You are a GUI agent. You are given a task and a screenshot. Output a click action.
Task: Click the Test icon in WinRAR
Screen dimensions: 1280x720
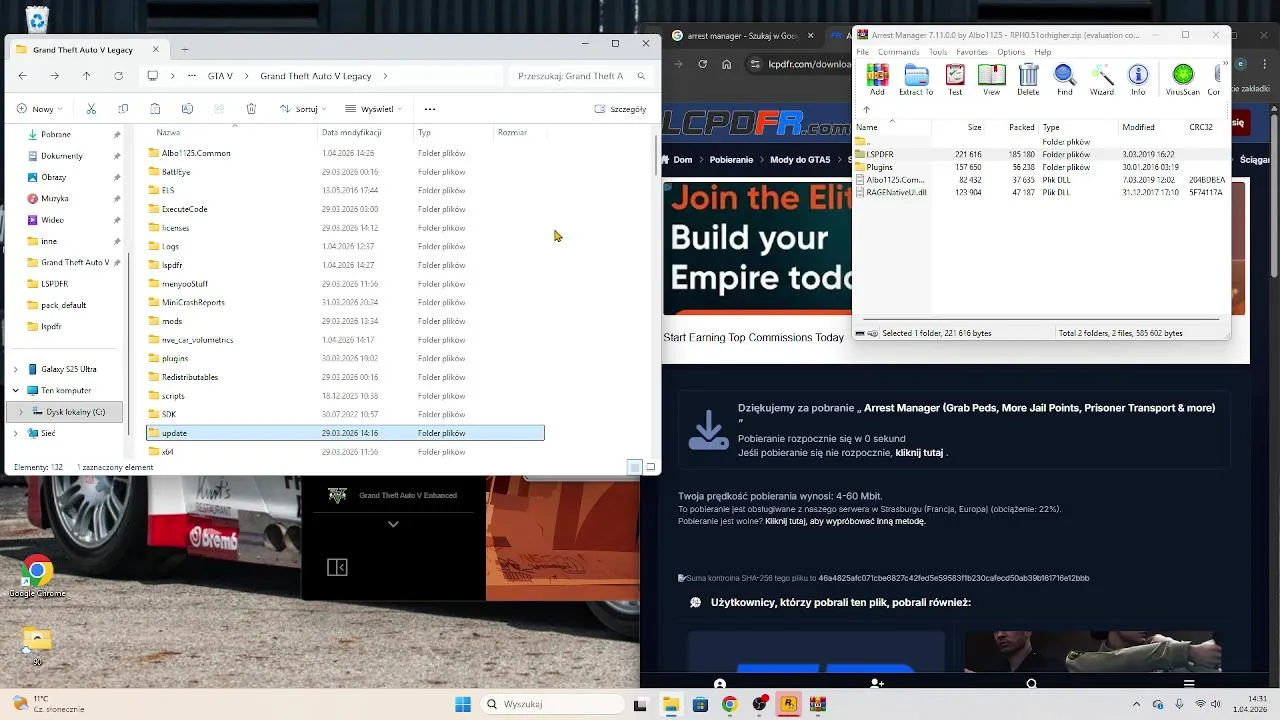point(955,75)
